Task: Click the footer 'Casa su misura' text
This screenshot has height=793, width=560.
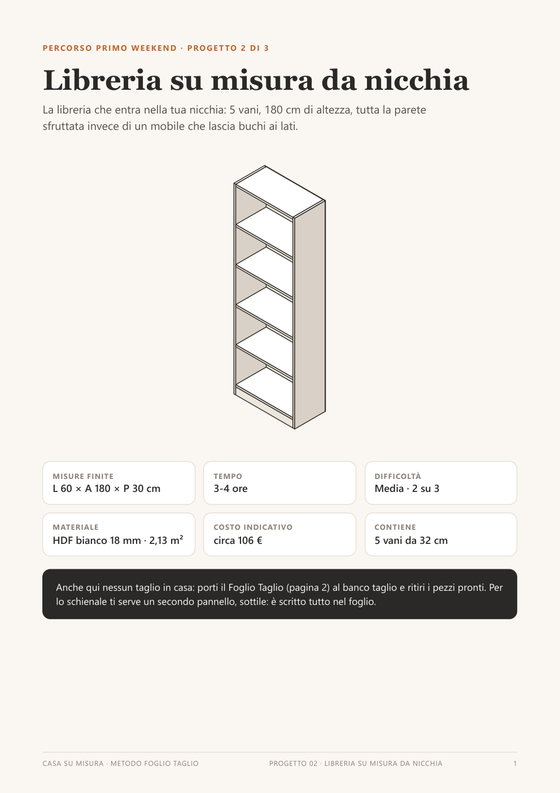Action: [x=120, y=763]
